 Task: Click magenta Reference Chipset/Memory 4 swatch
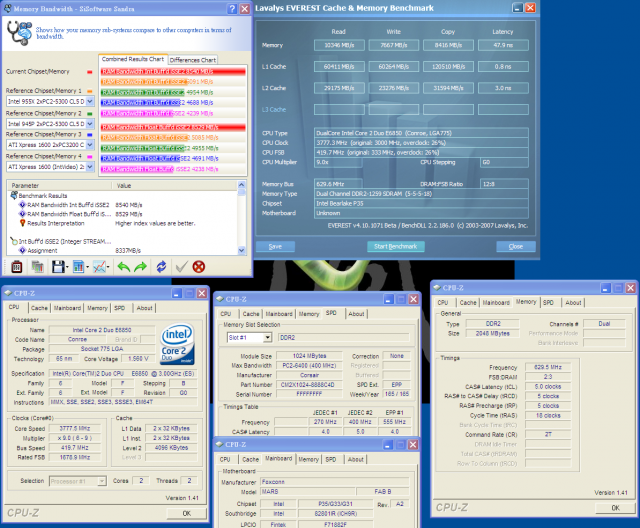click(x=90, y=157)
